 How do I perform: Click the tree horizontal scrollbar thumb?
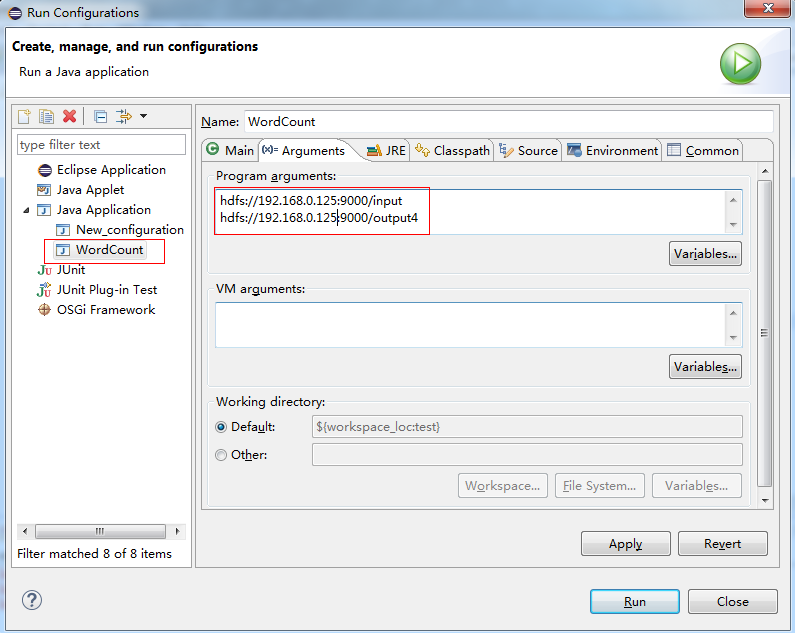pos(100,532)
